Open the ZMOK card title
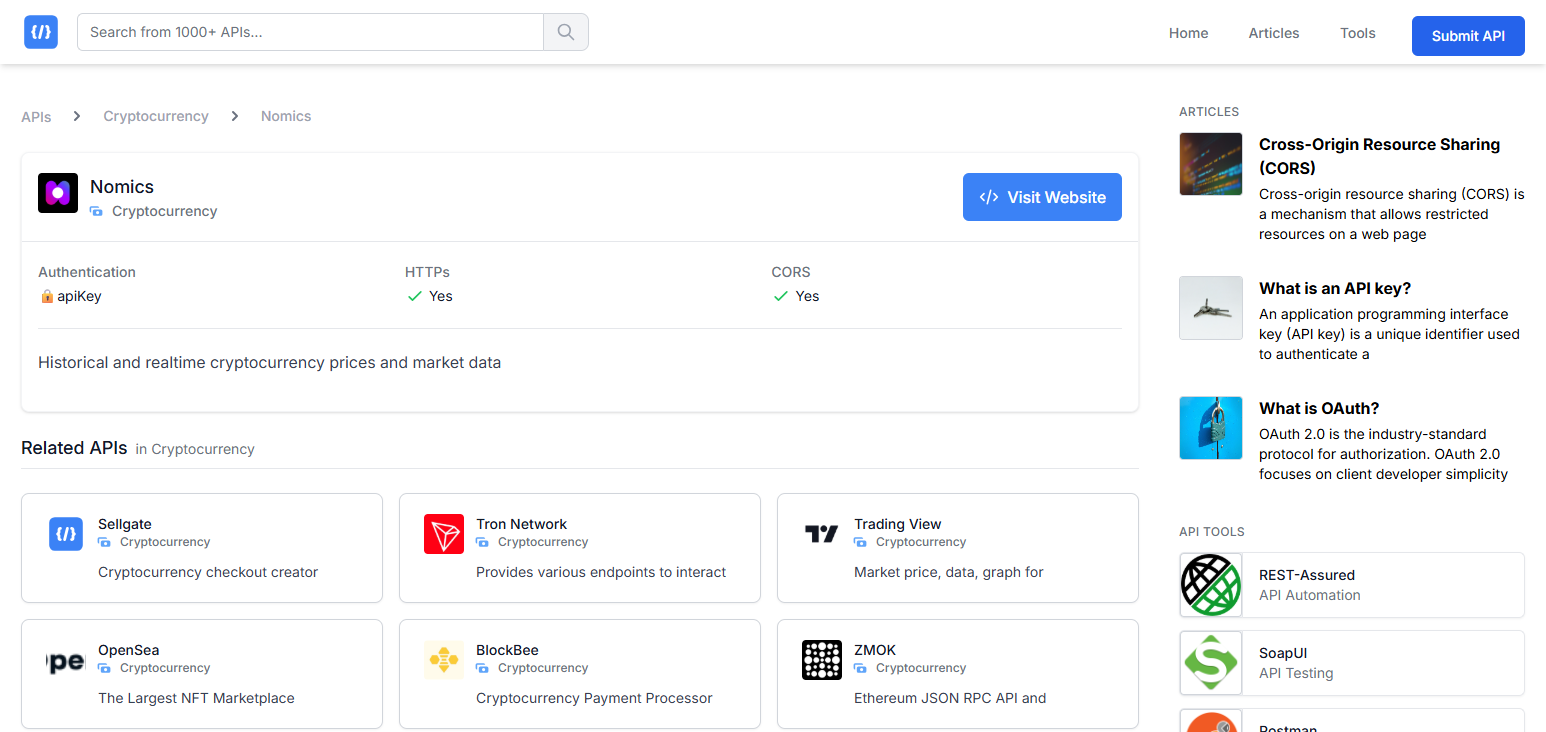The width and height of the screenshot is (1546, 732). (x=875, y=650)
